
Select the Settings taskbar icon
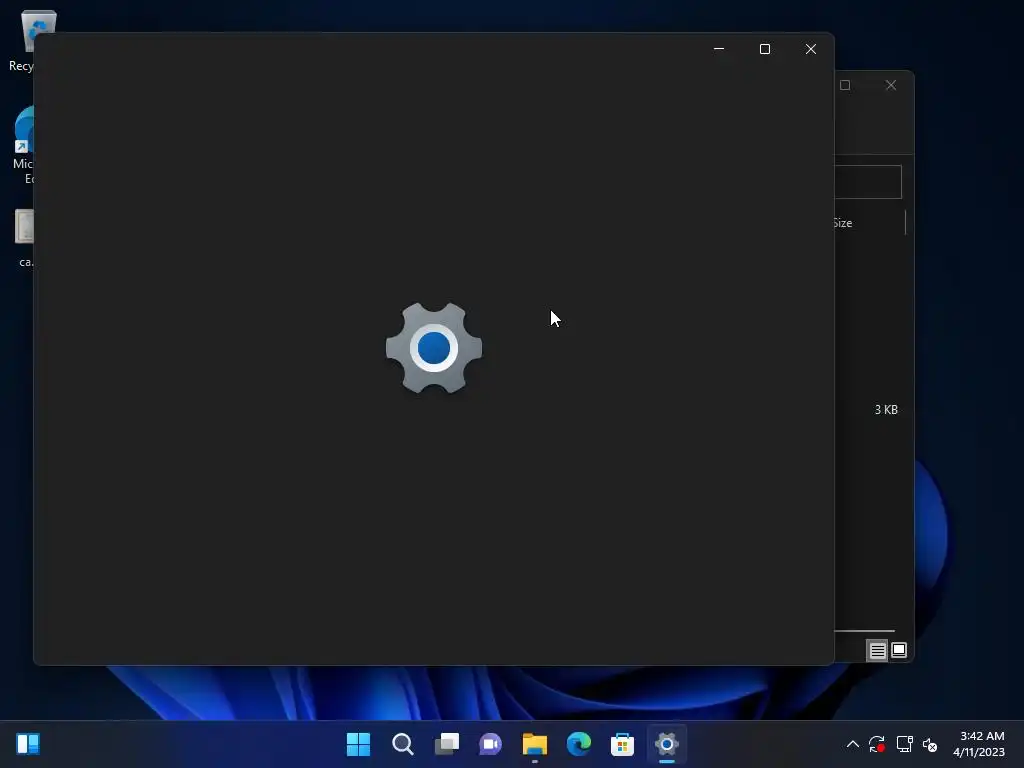tap(667, 744)
